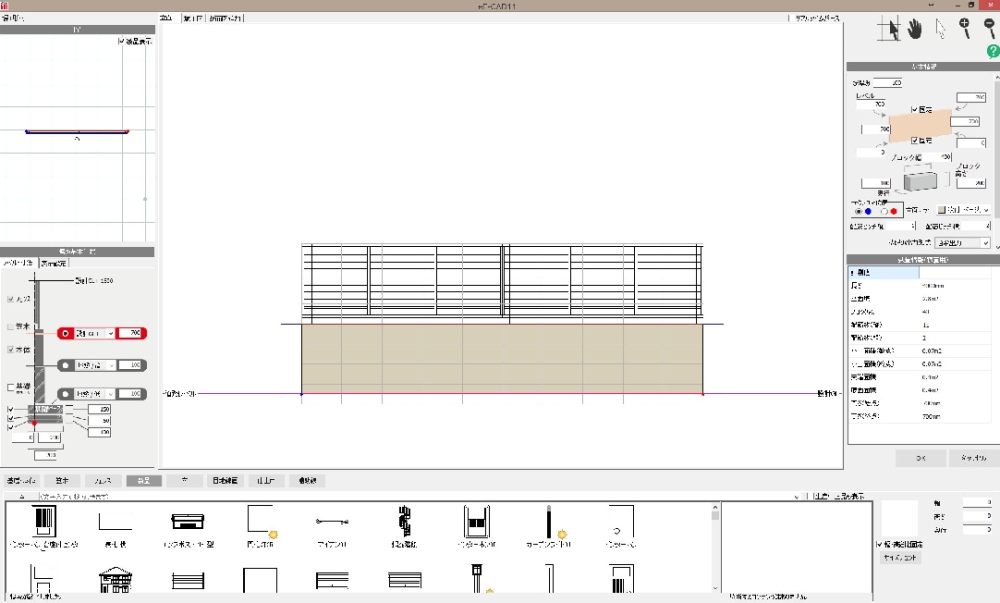
Task: Toggle the 固定 checkbox above the wall preview
Action: (914, 110)
